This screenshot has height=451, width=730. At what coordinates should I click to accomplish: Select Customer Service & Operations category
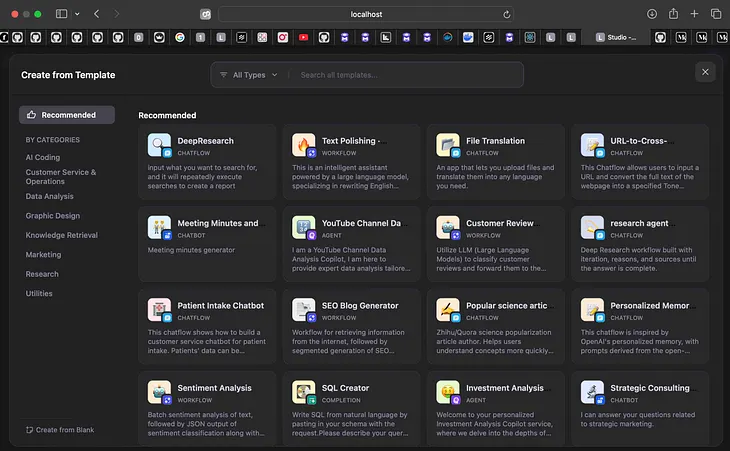[61, 176]
